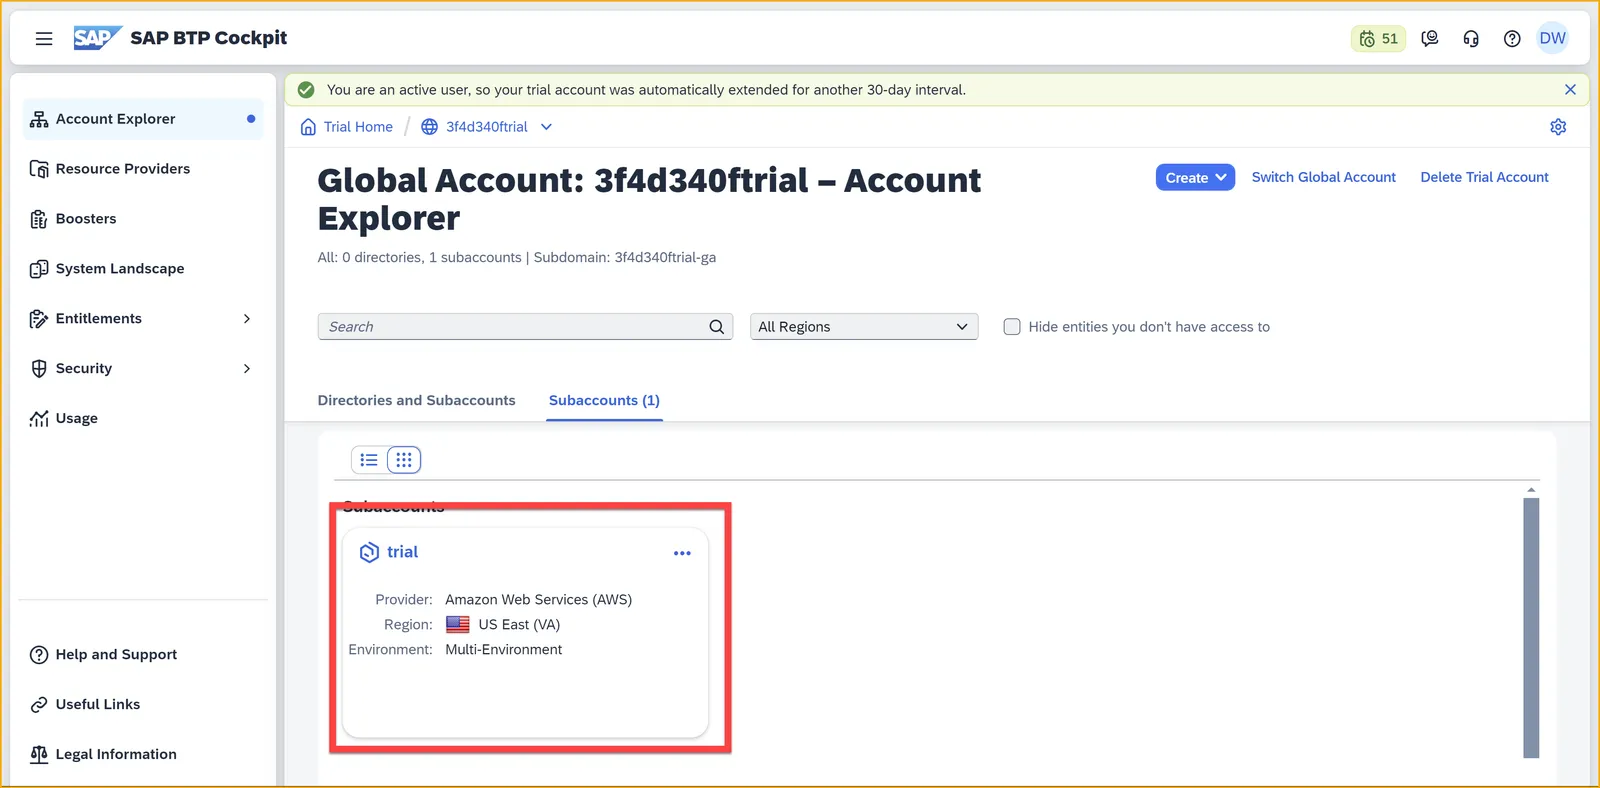Expand the 3f4d340ftrial breadcrumb dropdown arrow
Image resolution: width=1600 pixels, height=788 pixels.
546,127
